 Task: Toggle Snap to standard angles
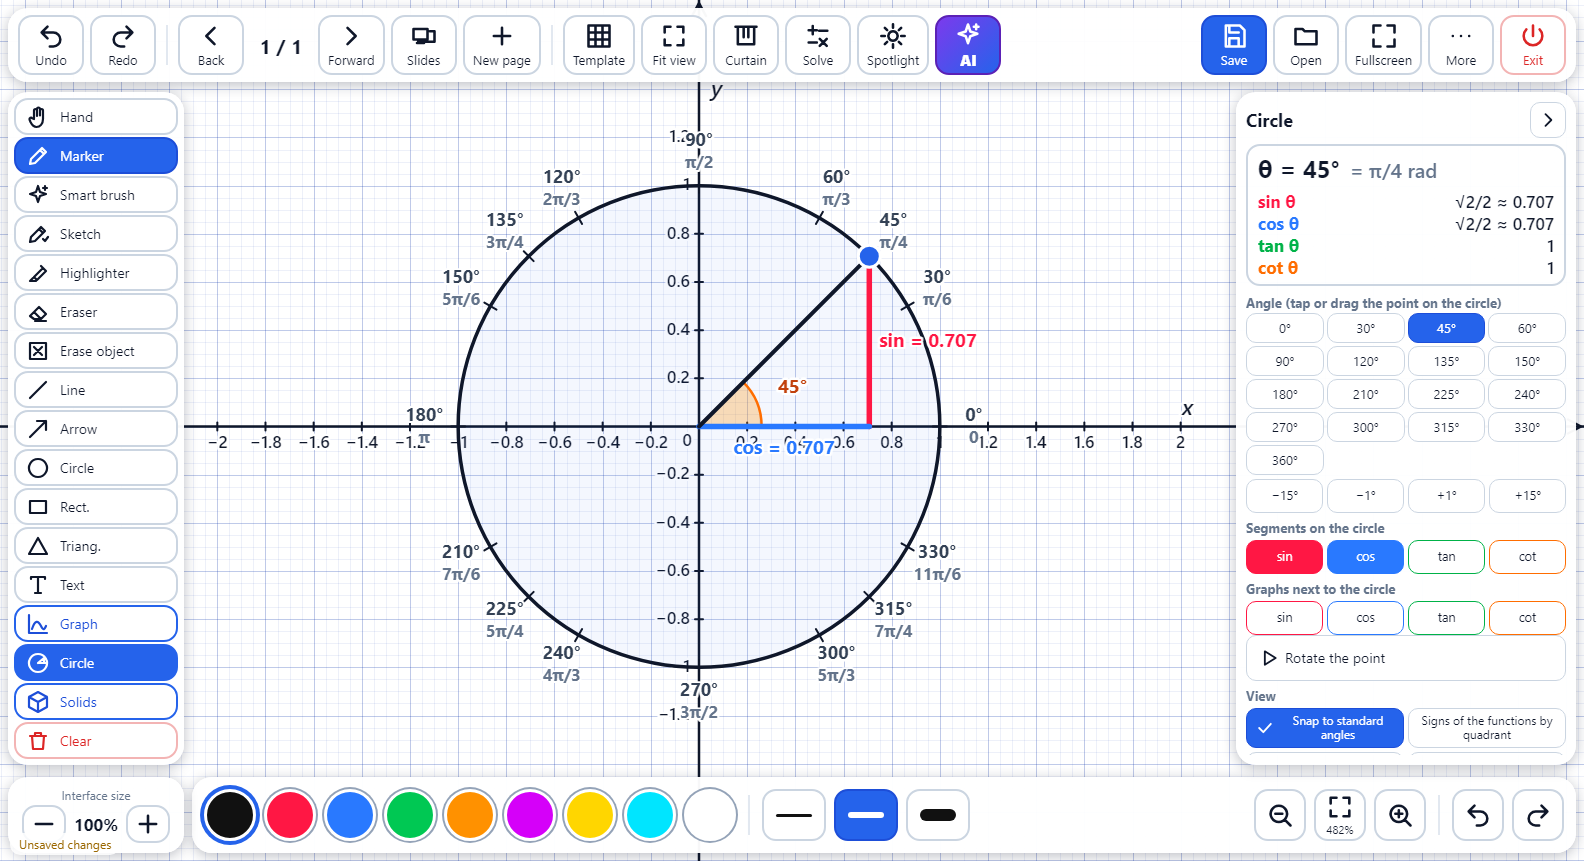[1326, 728]
